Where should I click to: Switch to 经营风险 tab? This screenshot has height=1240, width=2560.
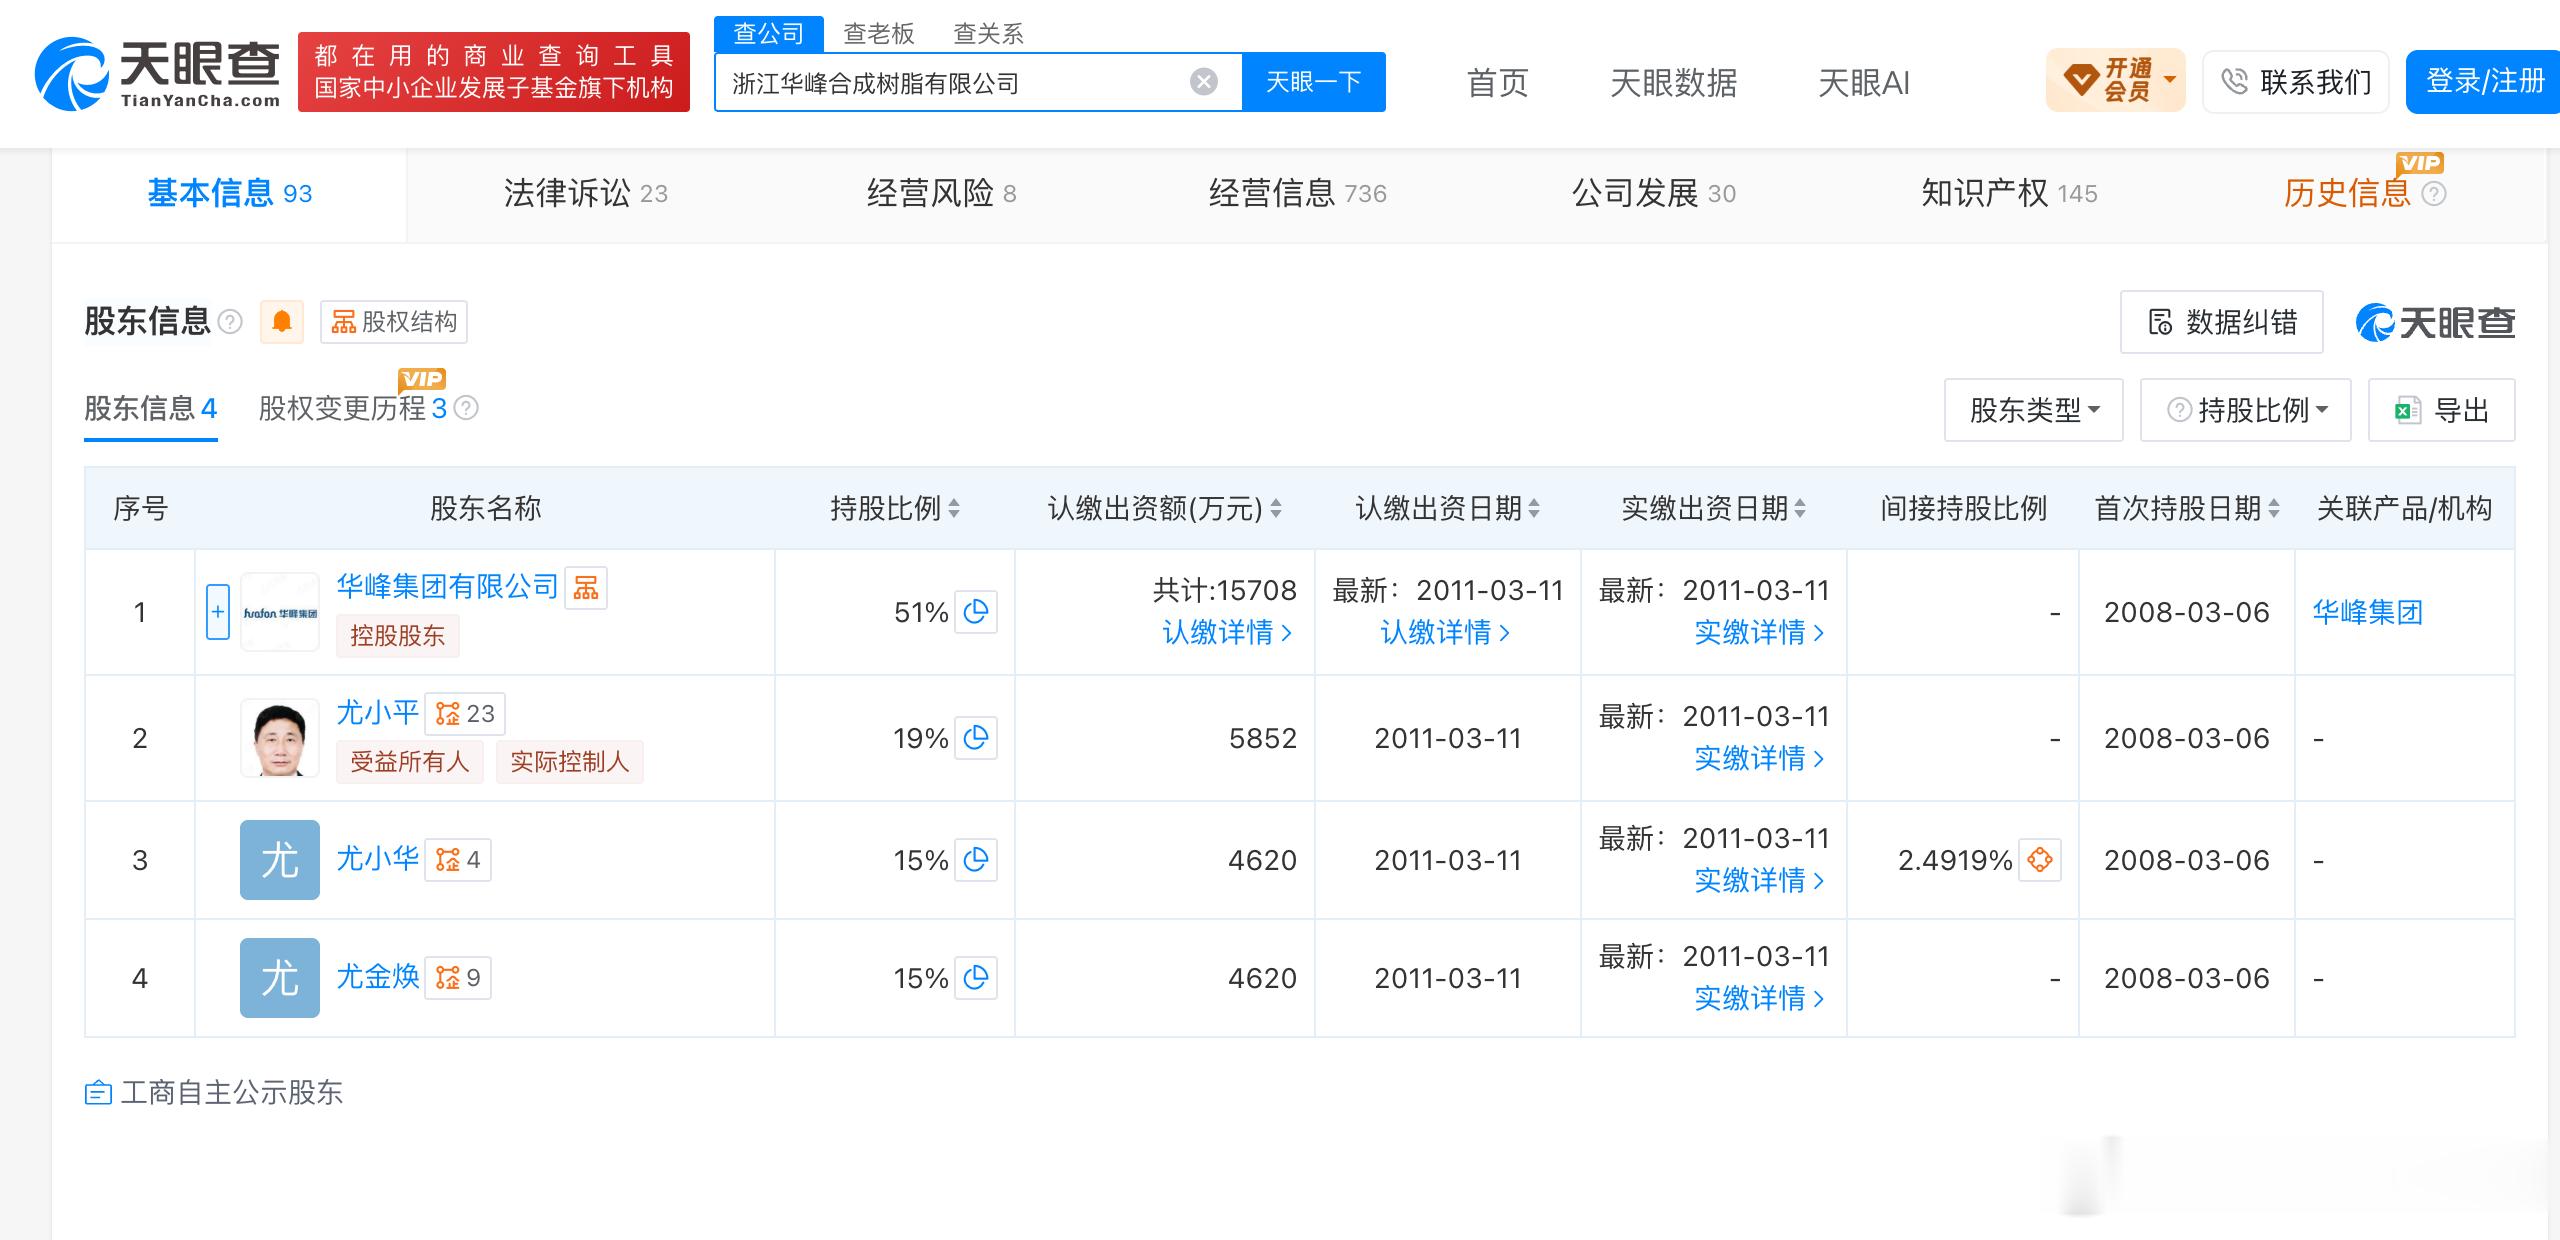942,194
